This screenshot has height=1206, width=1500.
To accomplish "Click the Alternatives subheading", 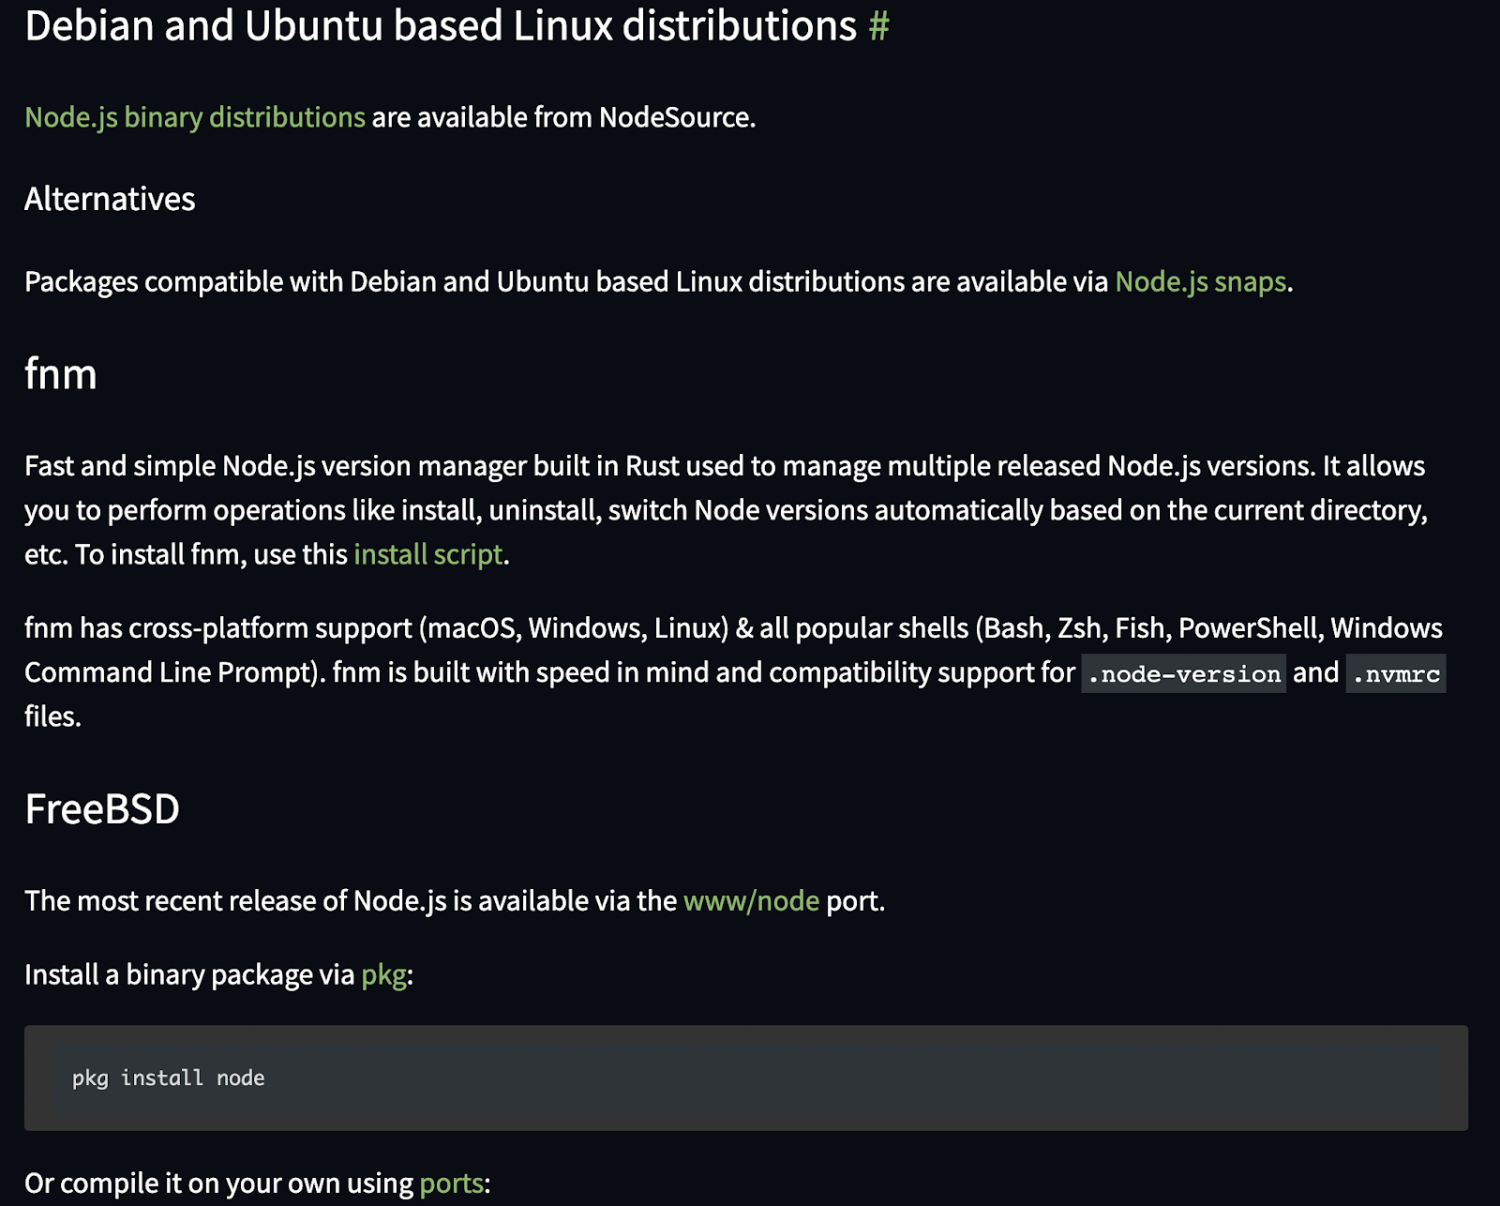I will 109,198.
